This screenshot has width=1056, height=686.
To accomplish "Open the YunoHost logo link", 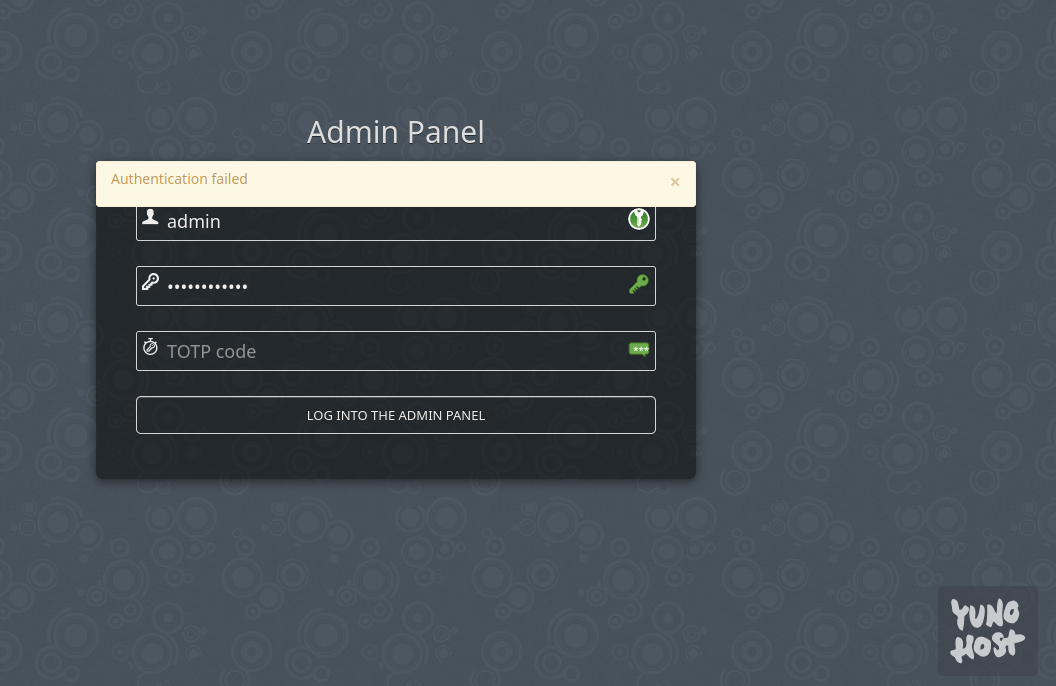I will (x=987, y=631).
